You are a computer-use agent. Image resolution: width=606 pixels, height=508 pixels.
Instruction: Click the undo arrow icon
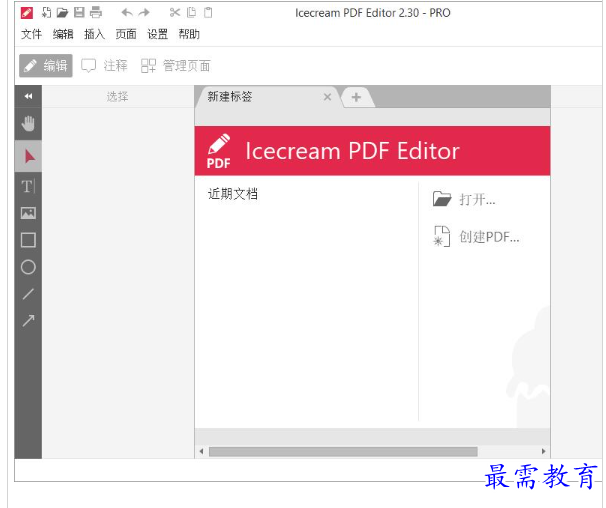(127, 13)
